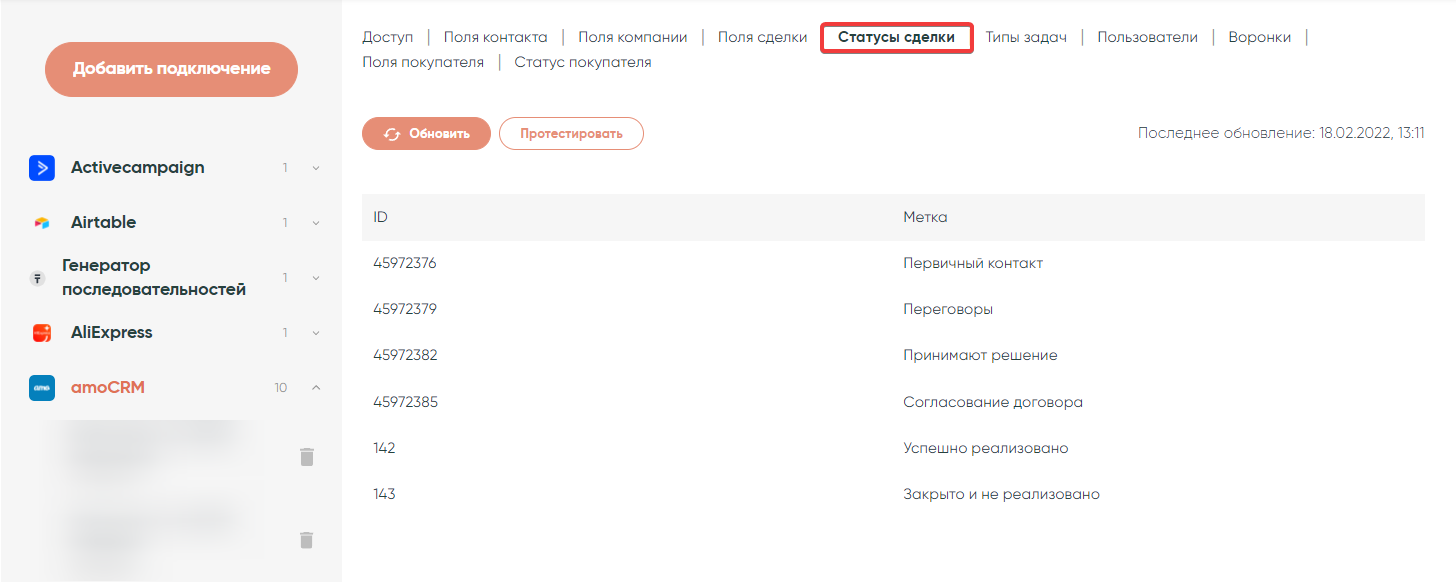The height and width of the screenshot is (582, 1456).
Task: Click the Activecampaign logo icon
Action: click(x=42, y=168)
